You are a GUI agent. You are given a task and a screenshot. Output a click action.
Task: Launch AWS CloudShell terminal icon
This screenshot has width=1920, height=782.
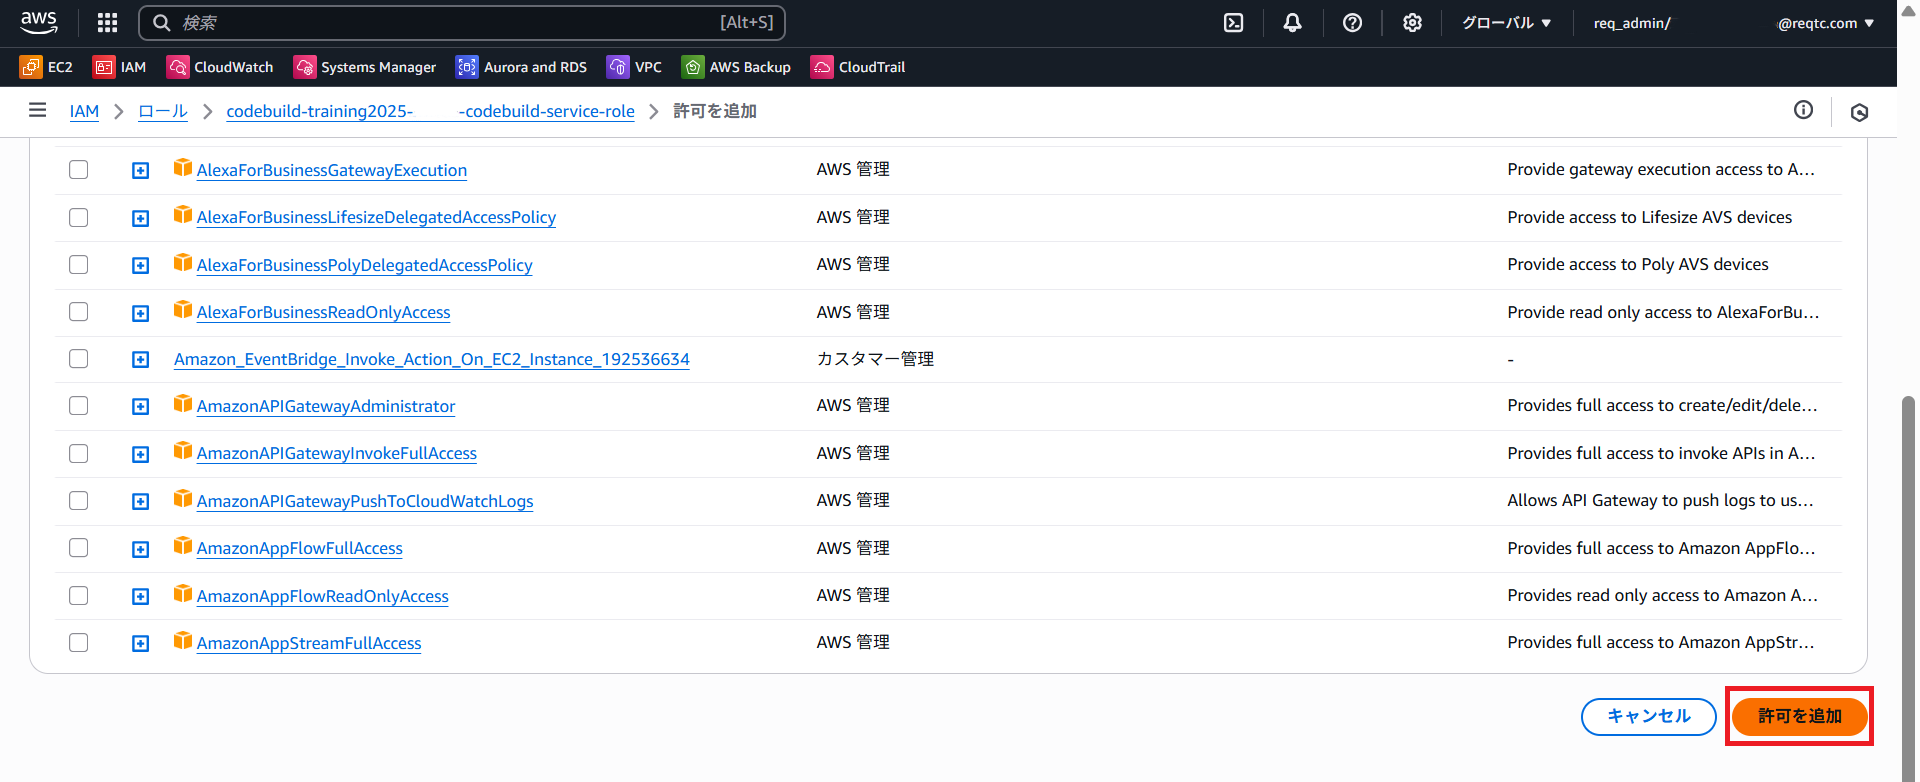click(x=1234, y=22)
